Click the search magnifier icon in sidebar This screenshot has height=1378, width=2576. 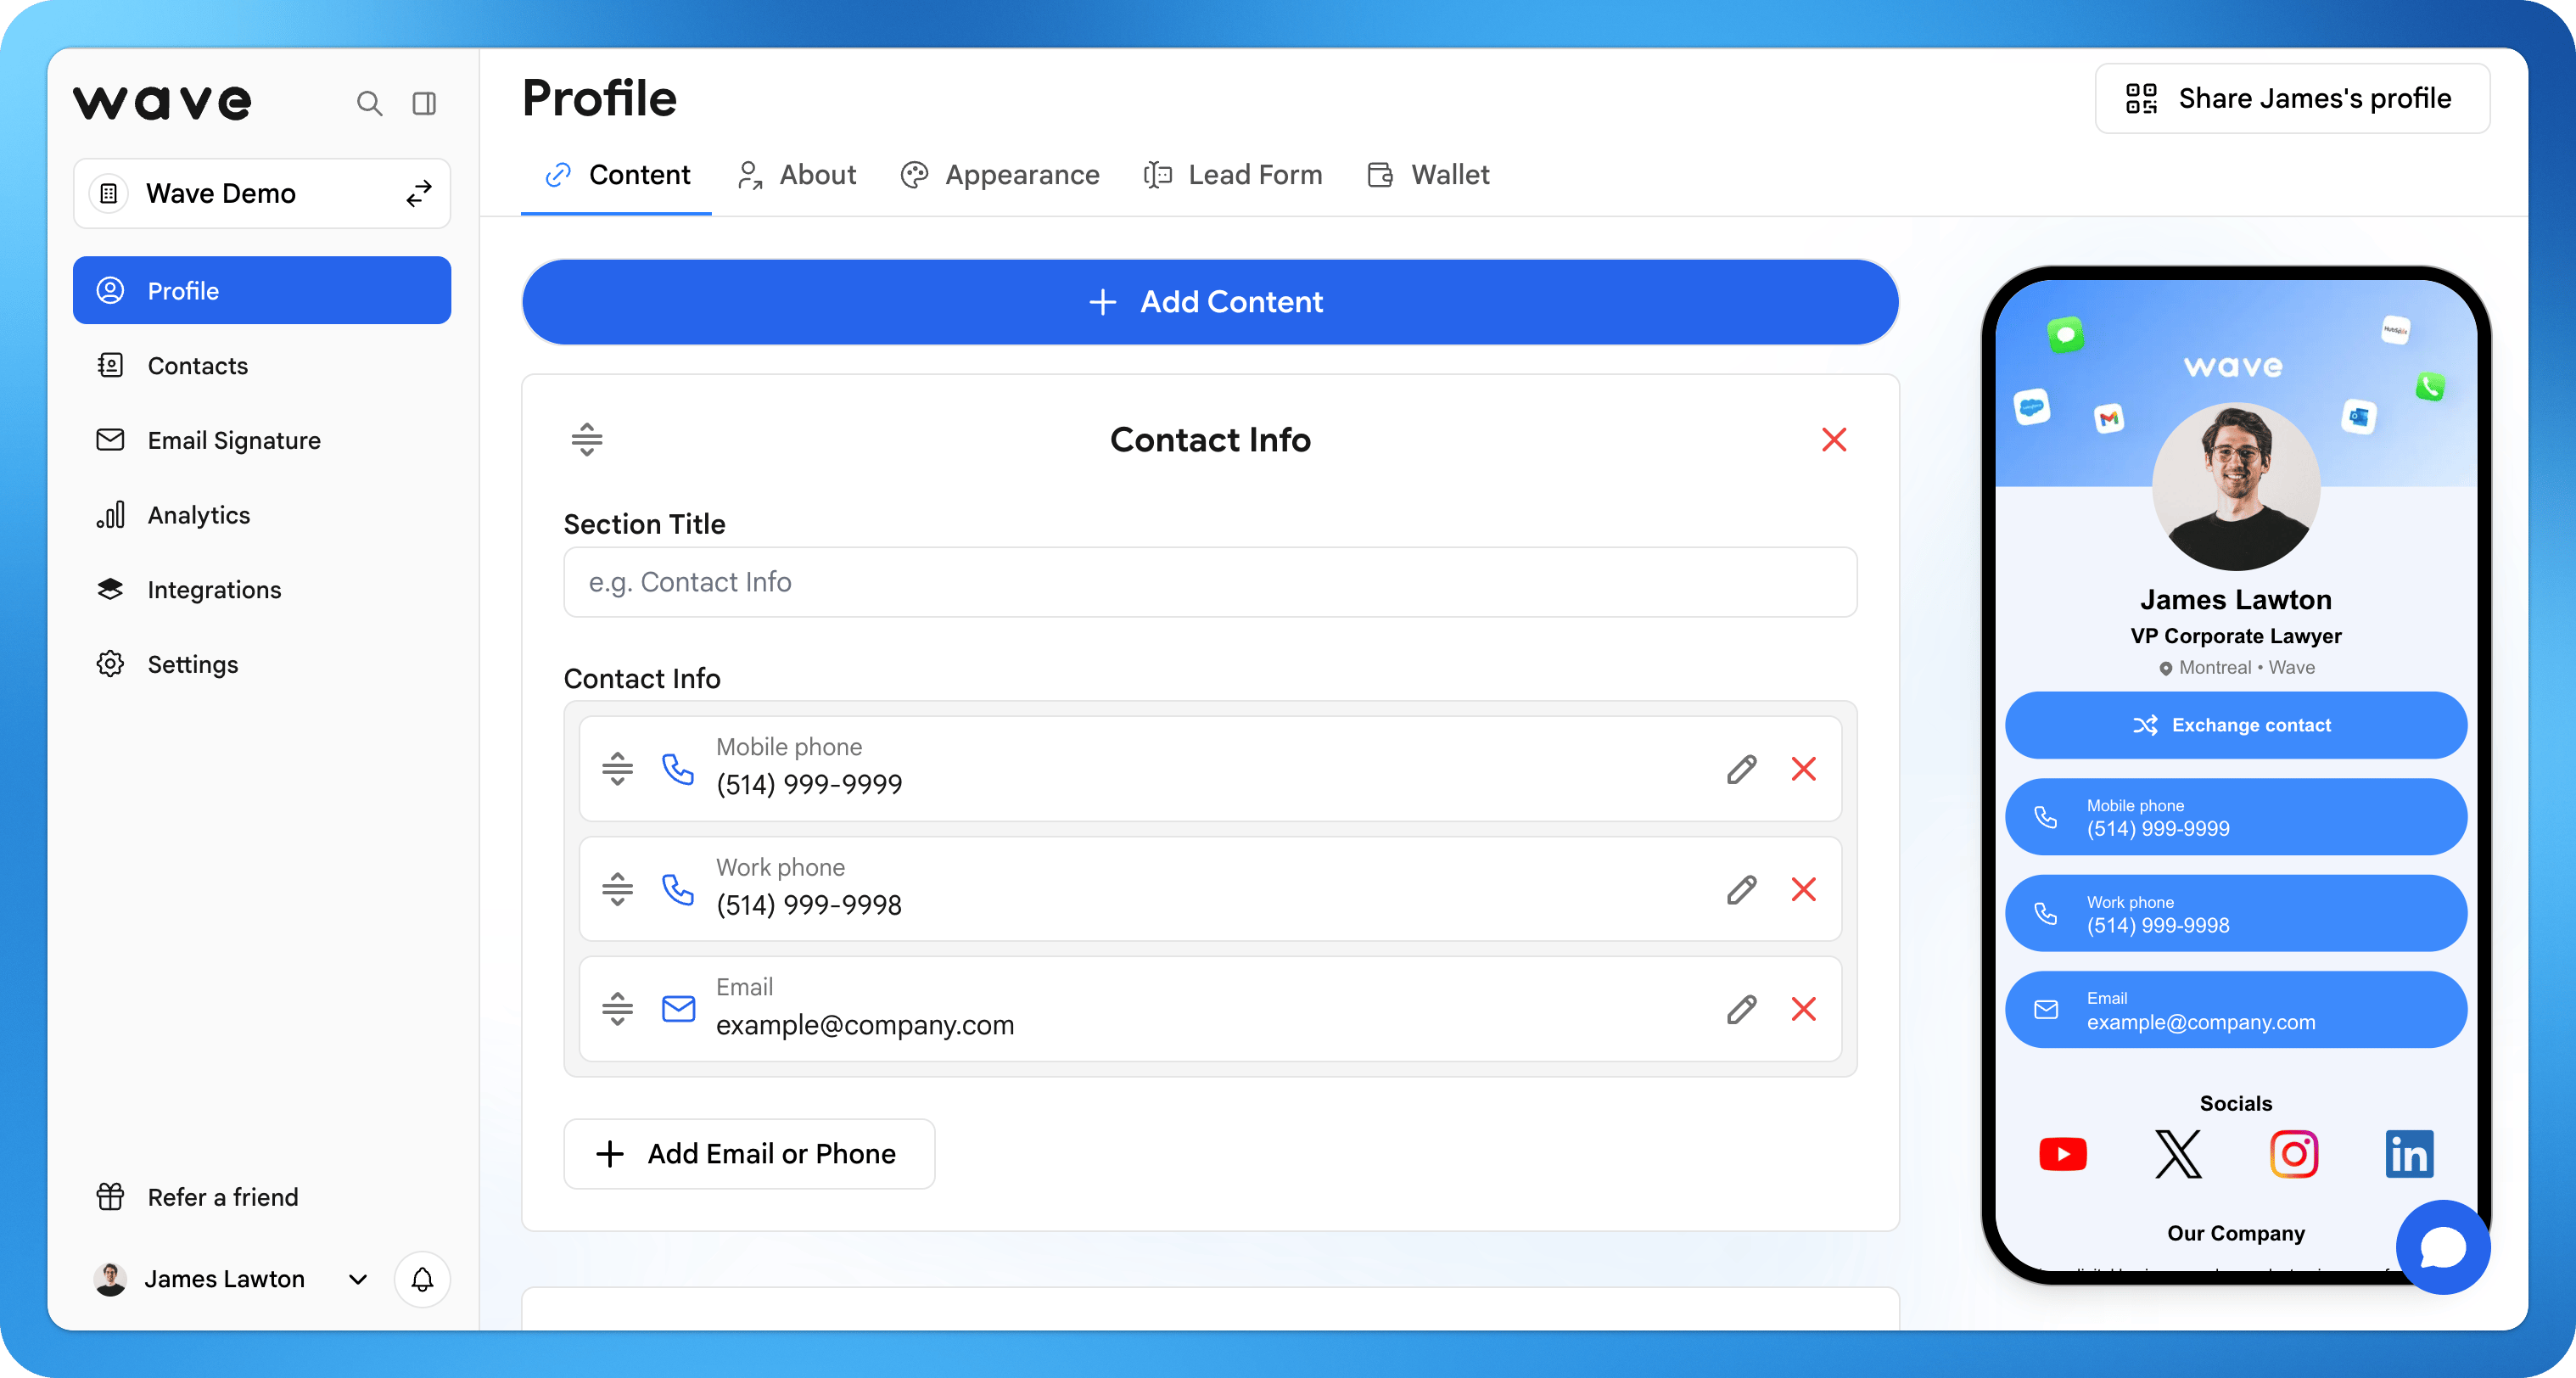(x=369, y=103)
